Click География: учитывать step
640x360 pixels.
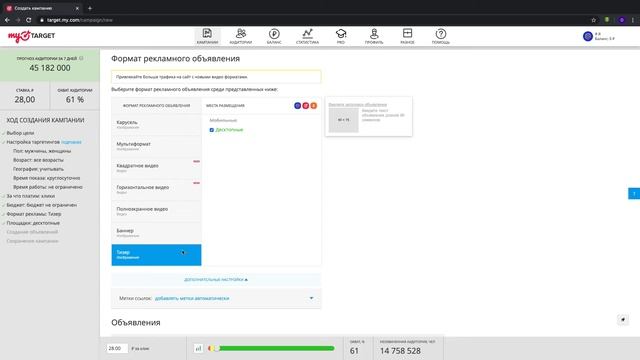click(38, 169)
